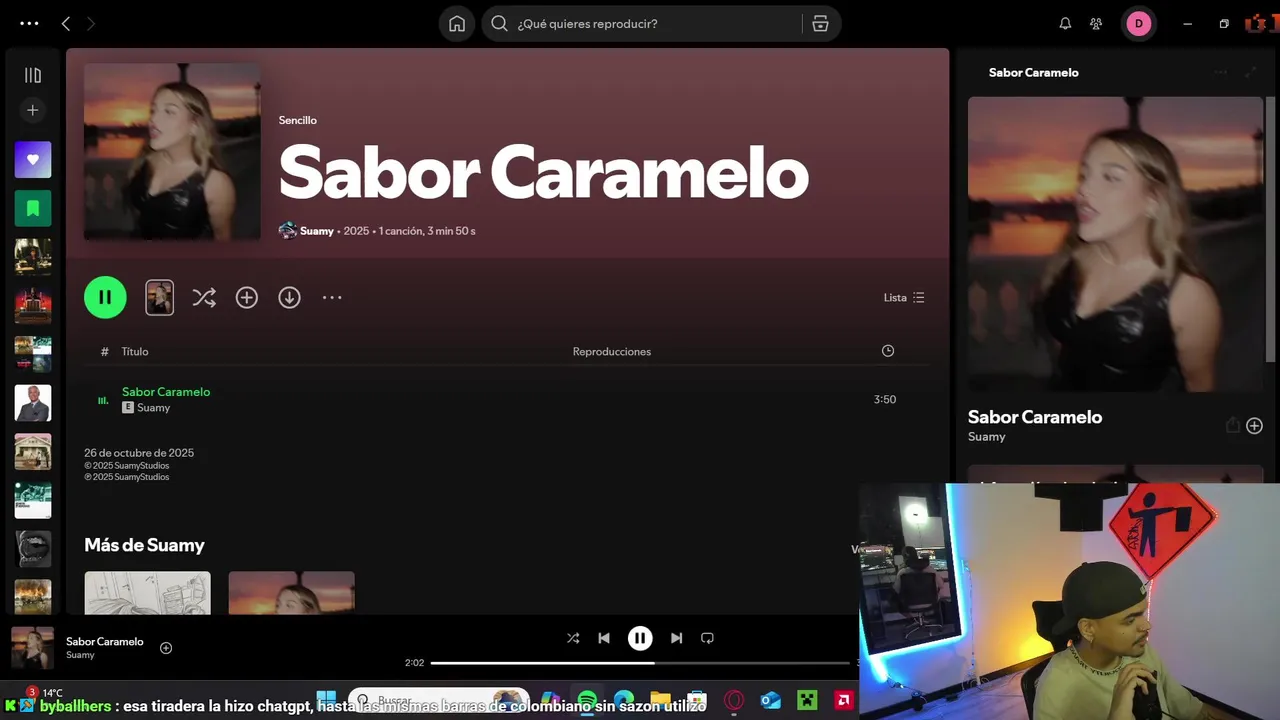This screenshot has height=720, width=1280.
Task: Save album to Your Library
Action: point(247,297)
